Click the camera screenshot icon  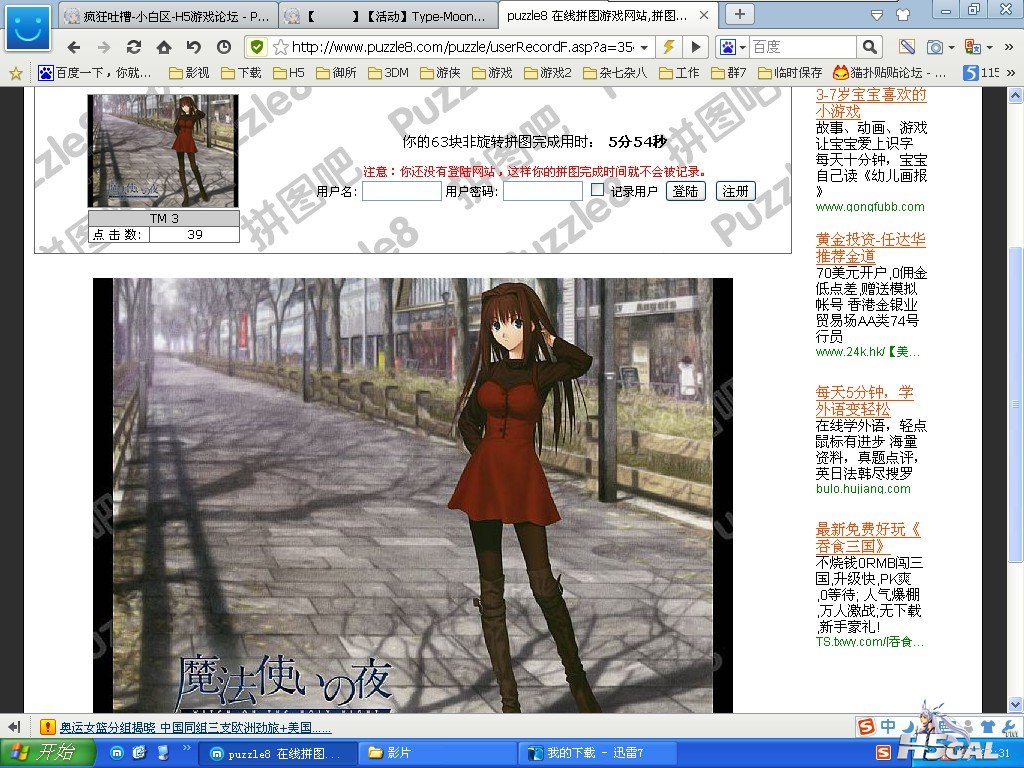[x=935, y=47]
